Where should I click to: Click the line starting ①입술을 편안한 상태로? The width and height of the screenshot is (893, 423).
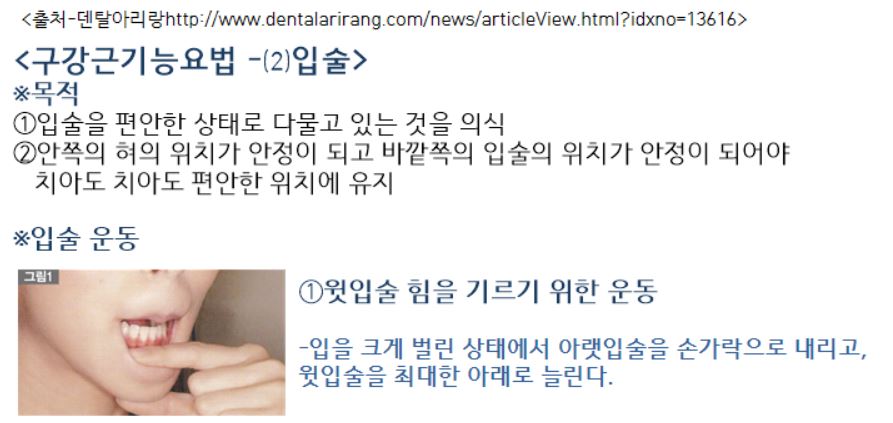tap(259, 122)
